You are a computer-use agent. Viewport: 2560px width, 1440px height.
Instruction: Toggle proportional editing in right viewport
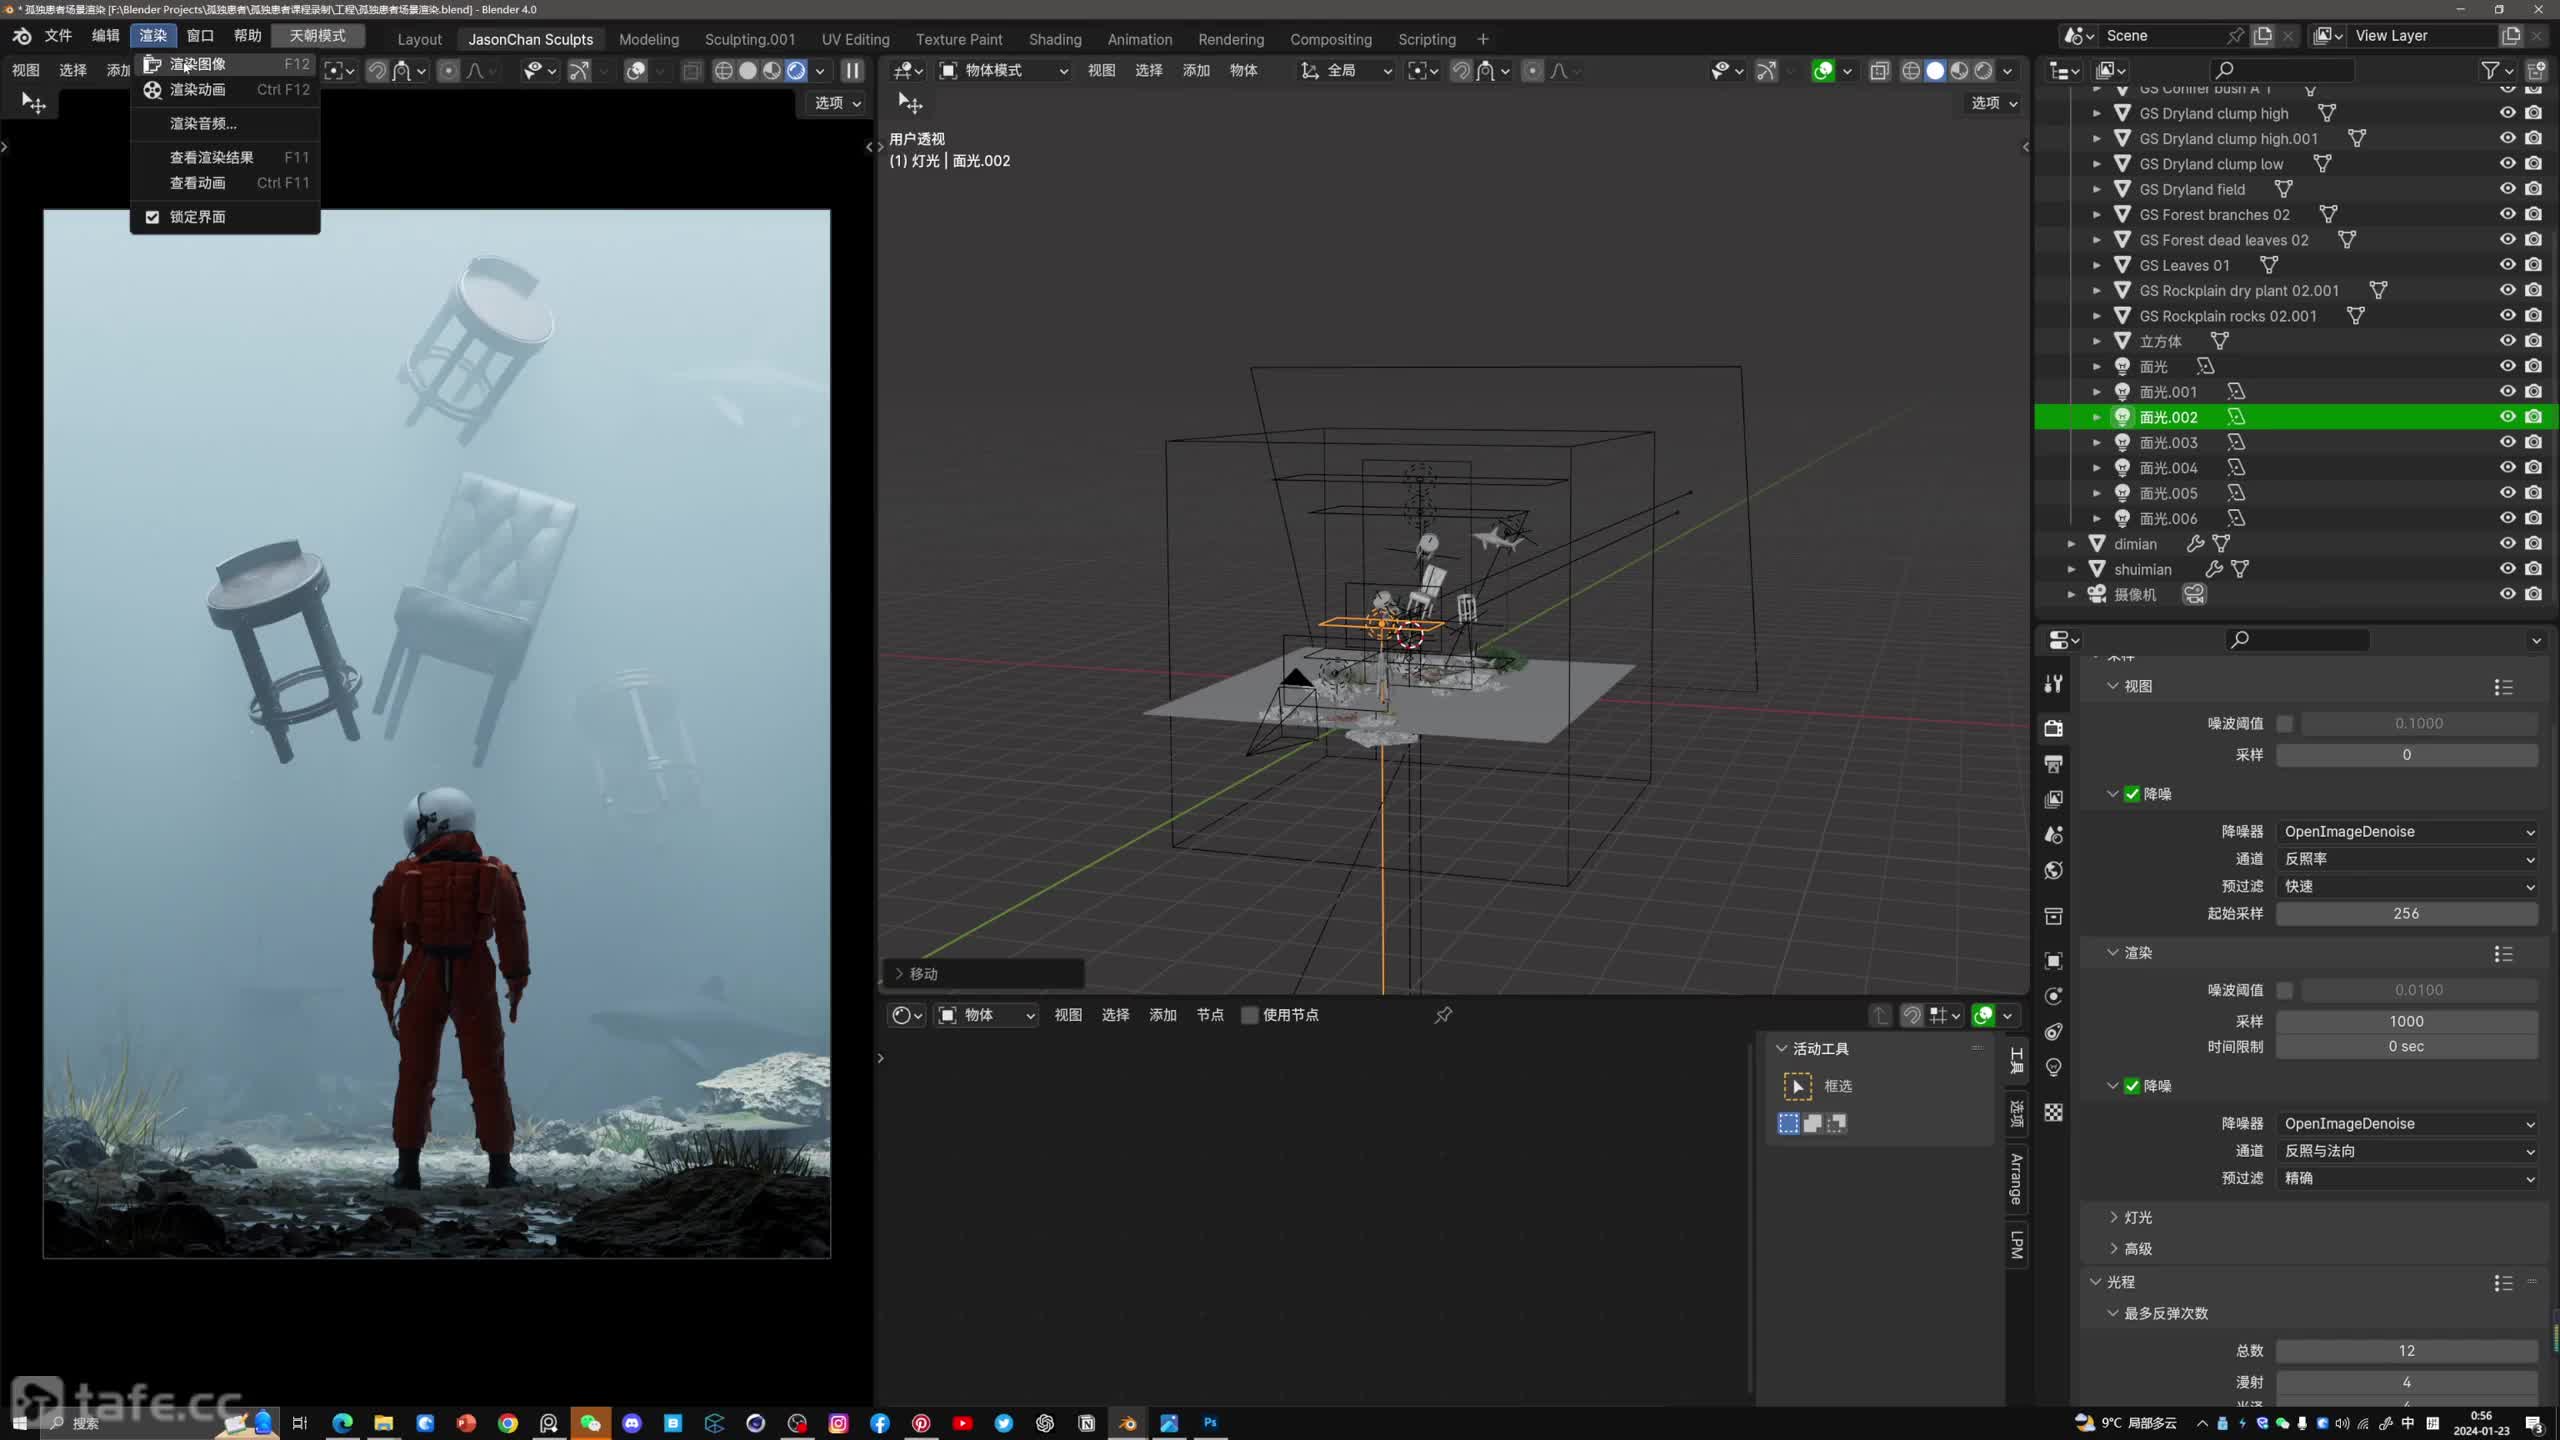click(x=1532, y=71)
